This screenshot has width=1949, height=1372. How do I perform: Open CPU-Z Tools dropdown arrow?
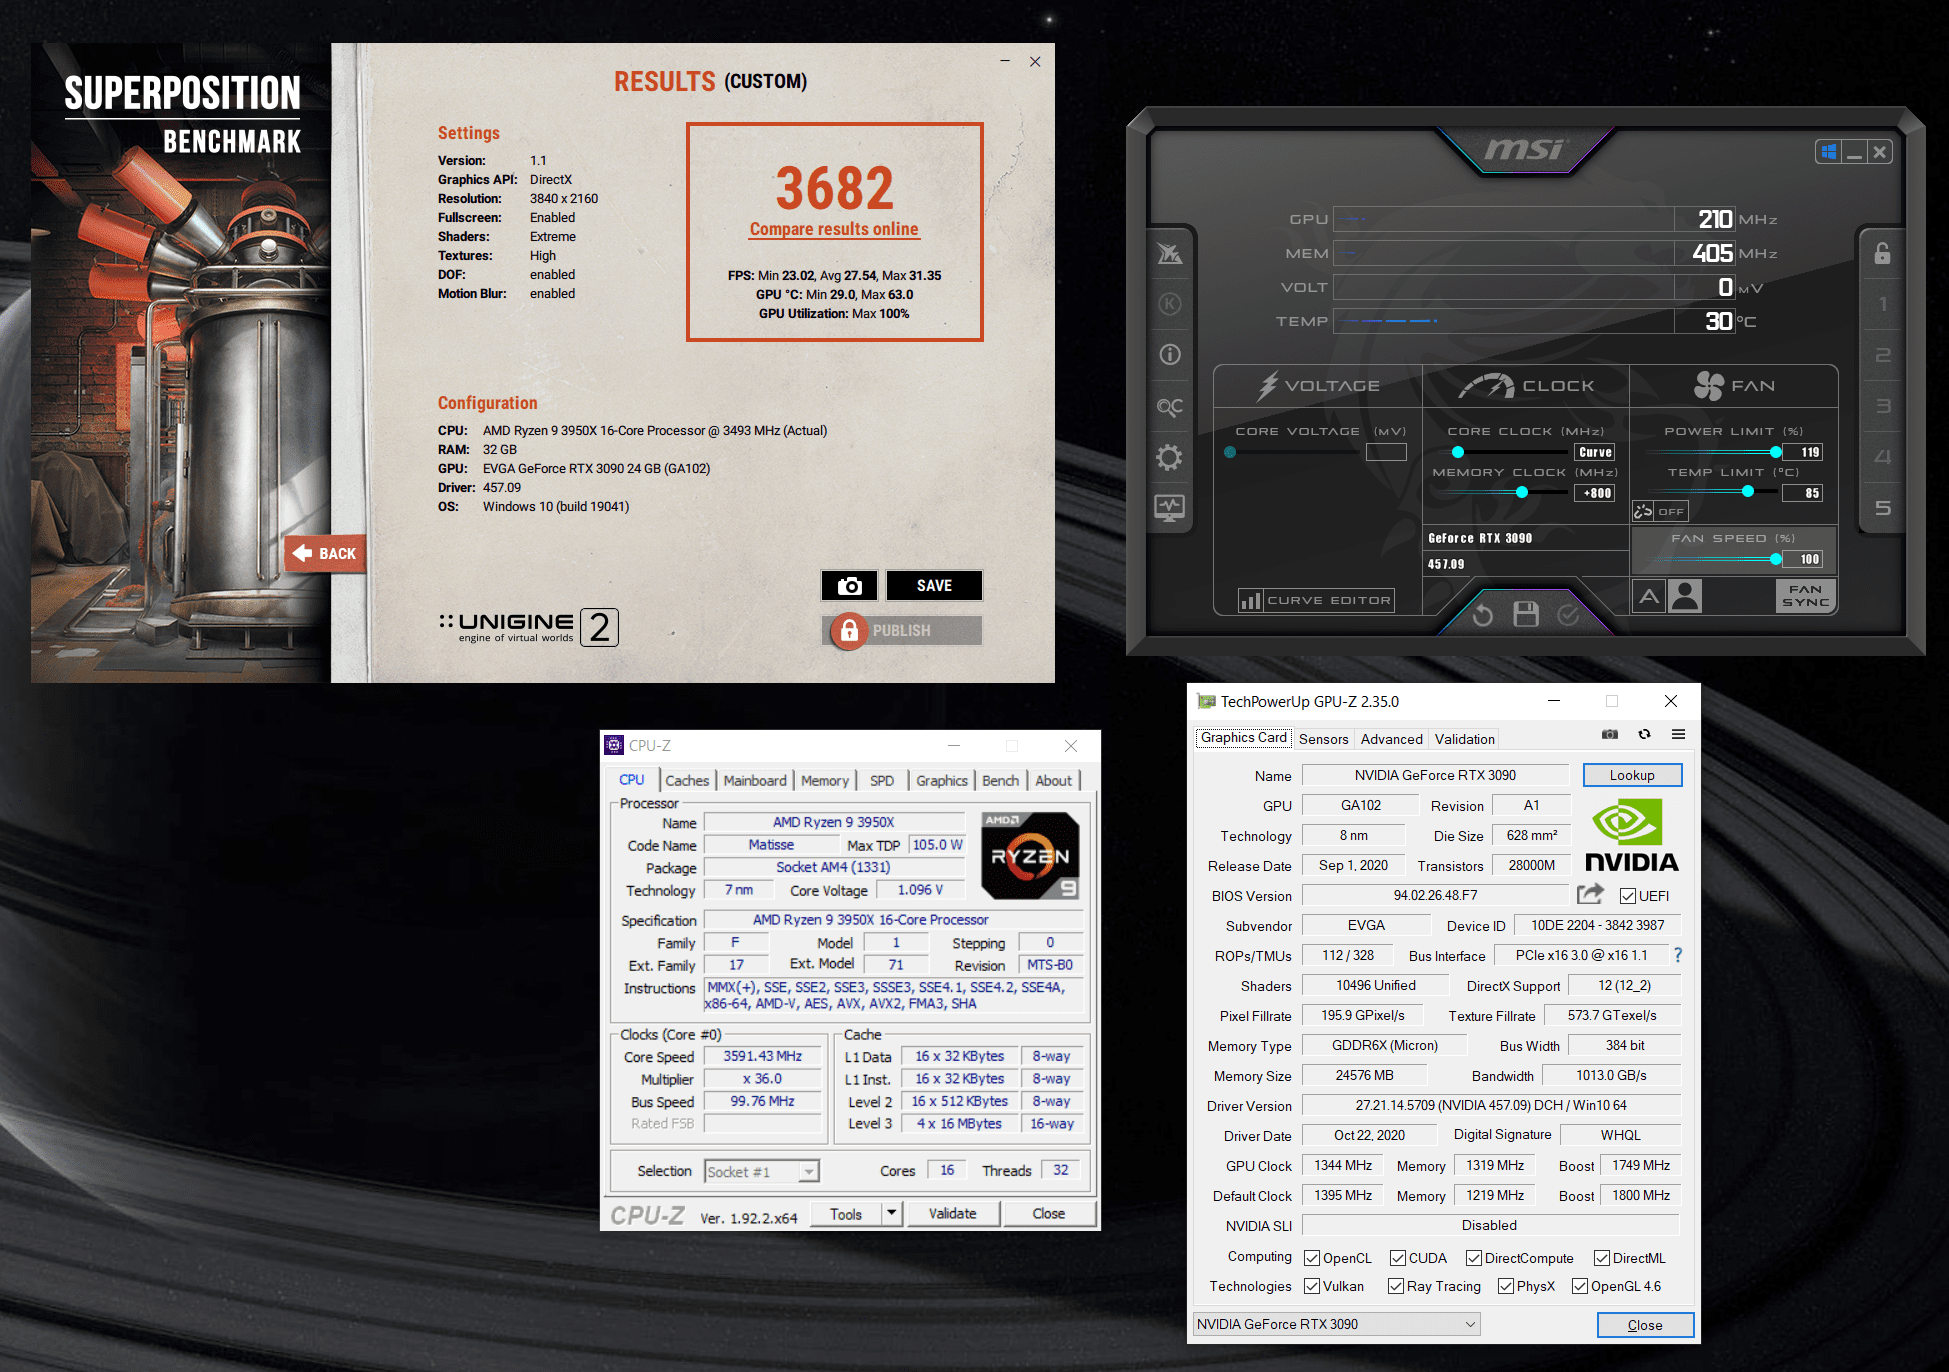[891, 1213]
